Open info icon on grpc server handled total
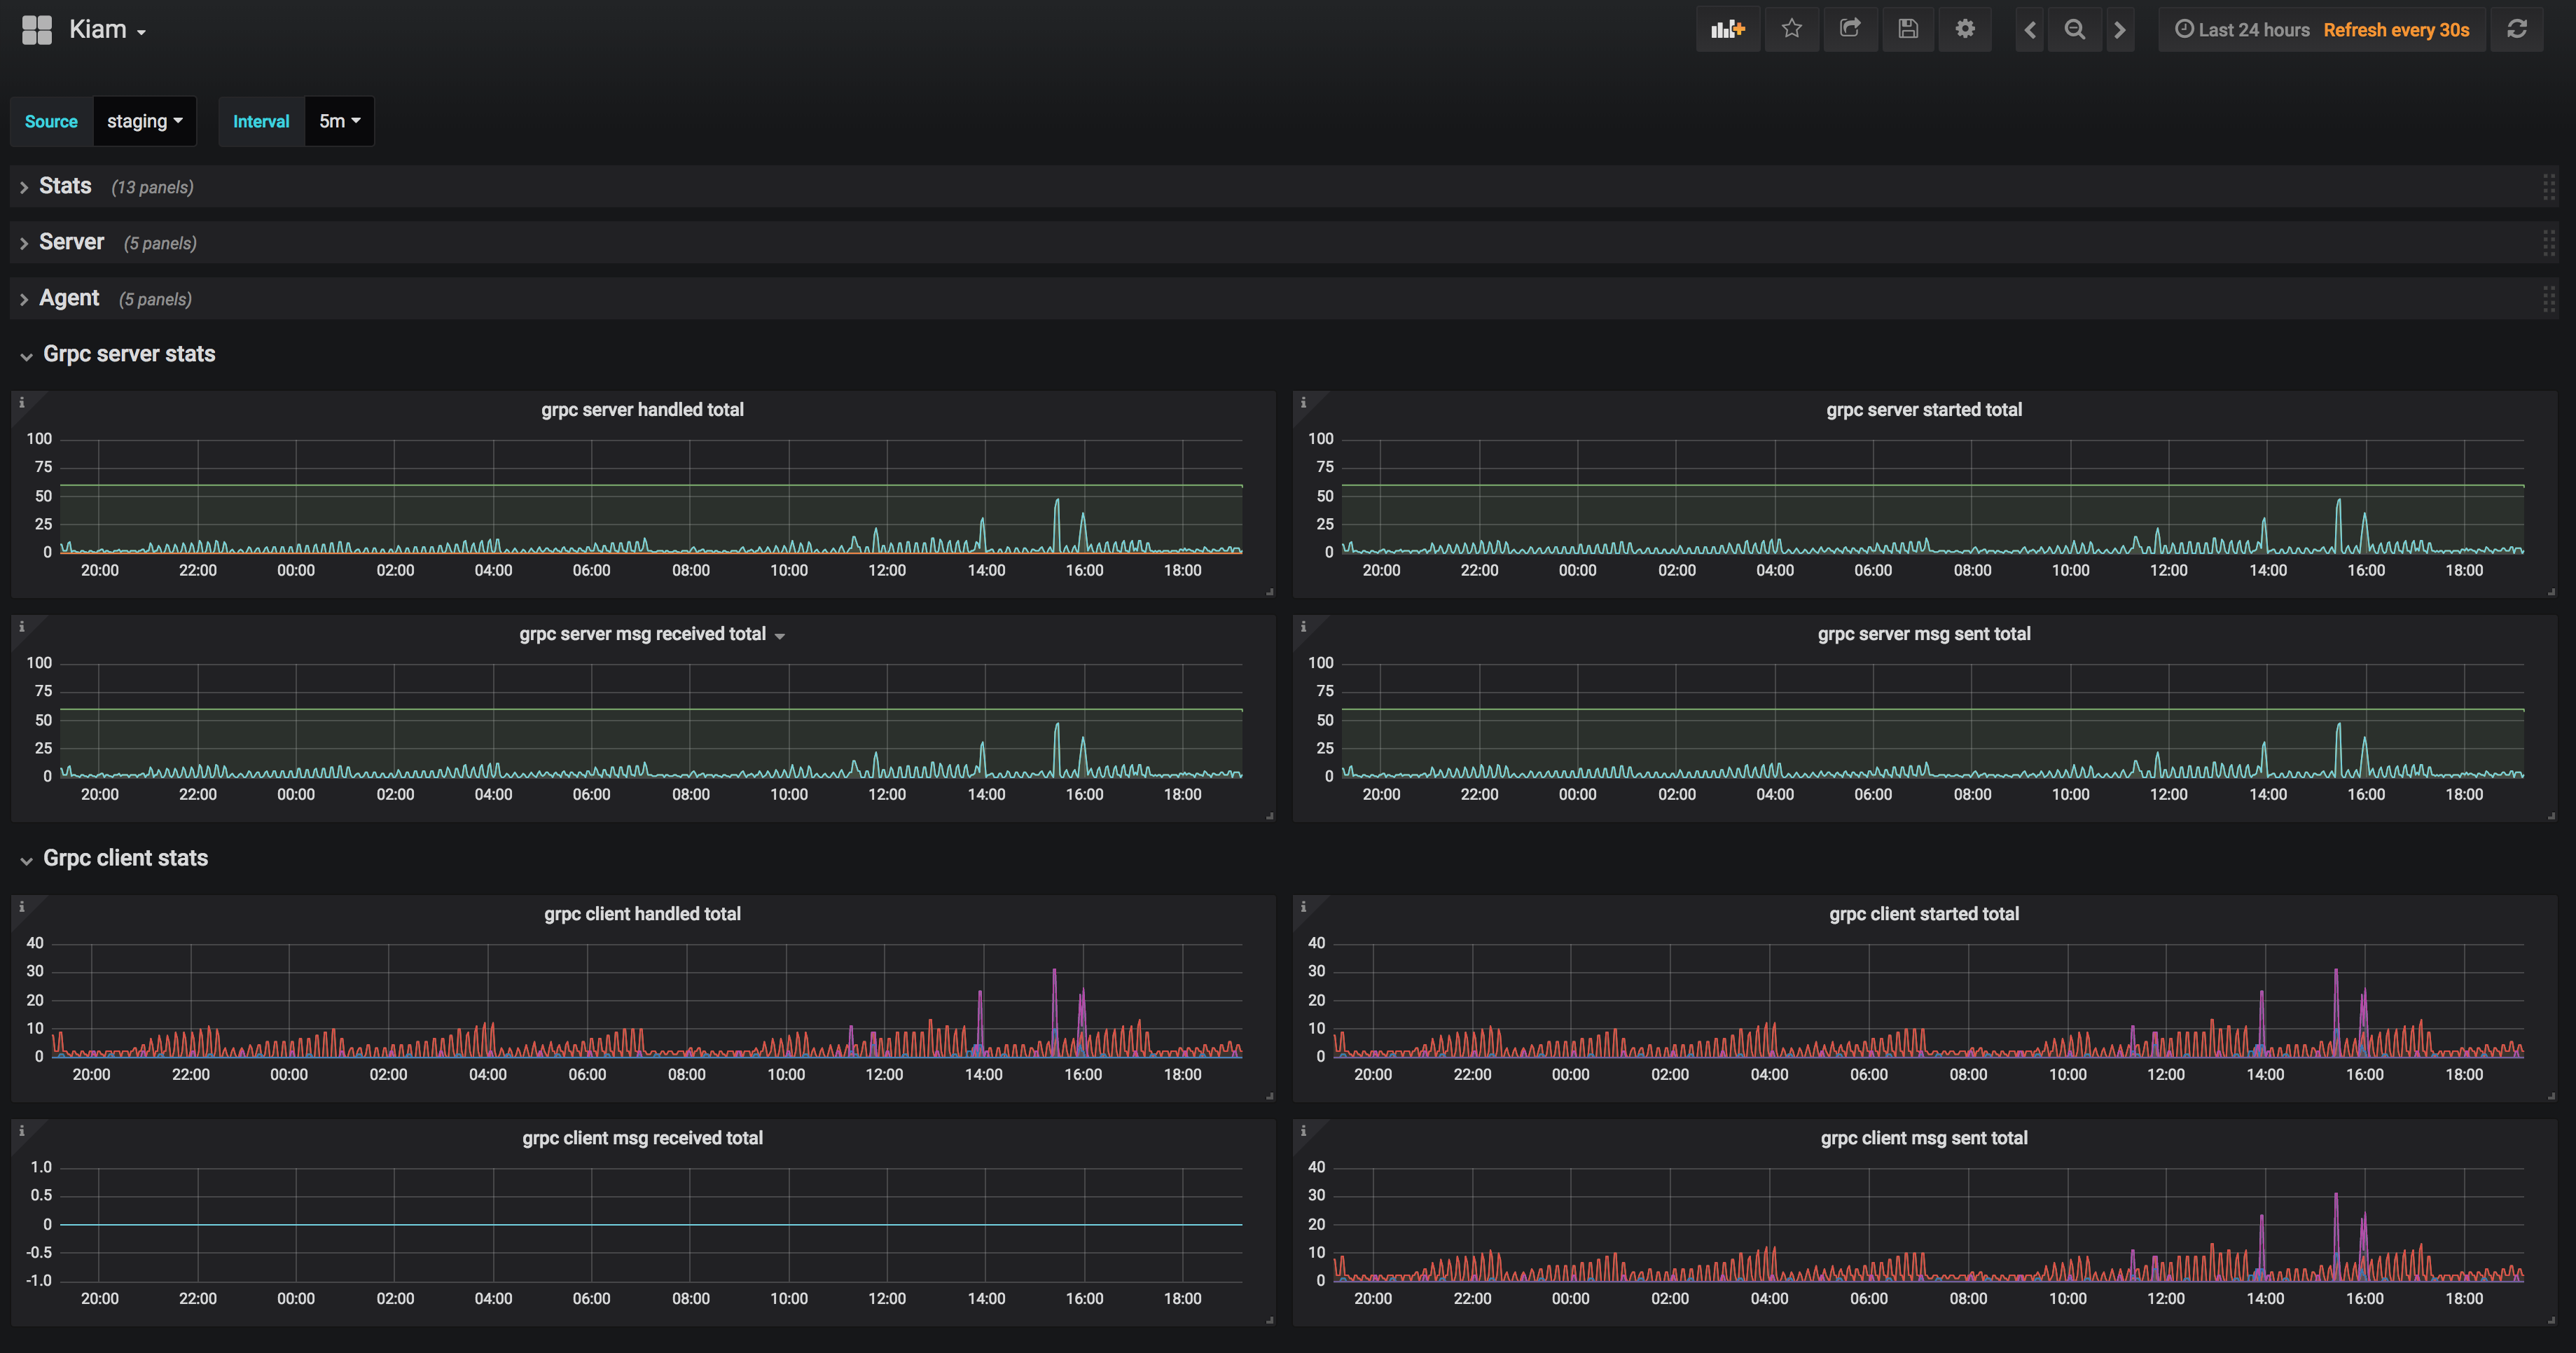Screen dimensions: 2576x1353 tap(21, 403)
